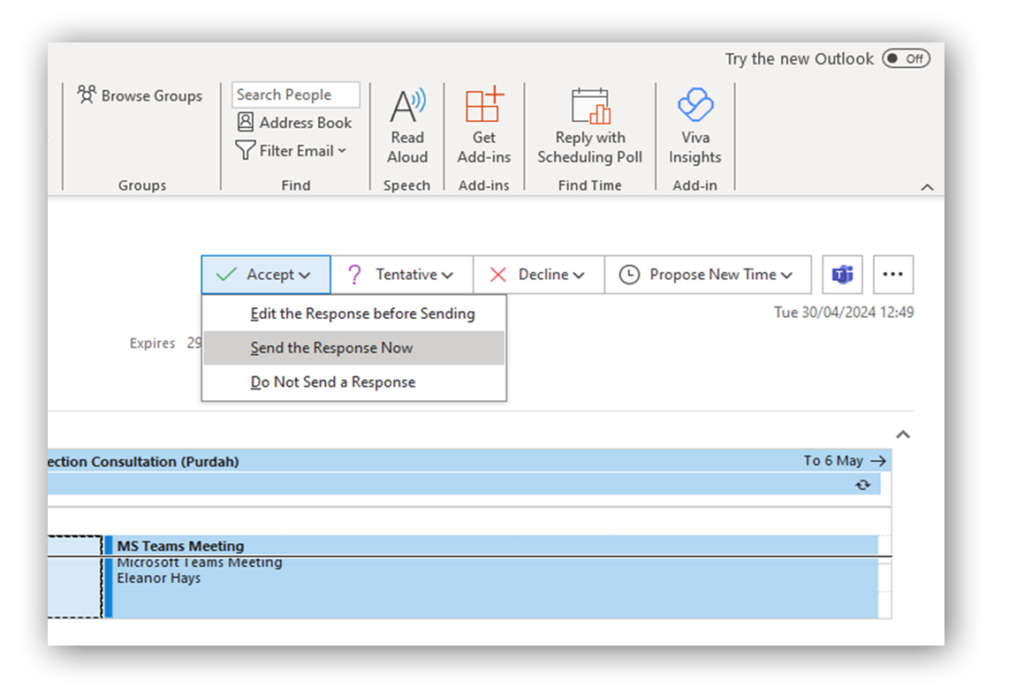Screen dimensions: 1024x688
Task: Open Viva Insights add-in
Action: point(695,127)
